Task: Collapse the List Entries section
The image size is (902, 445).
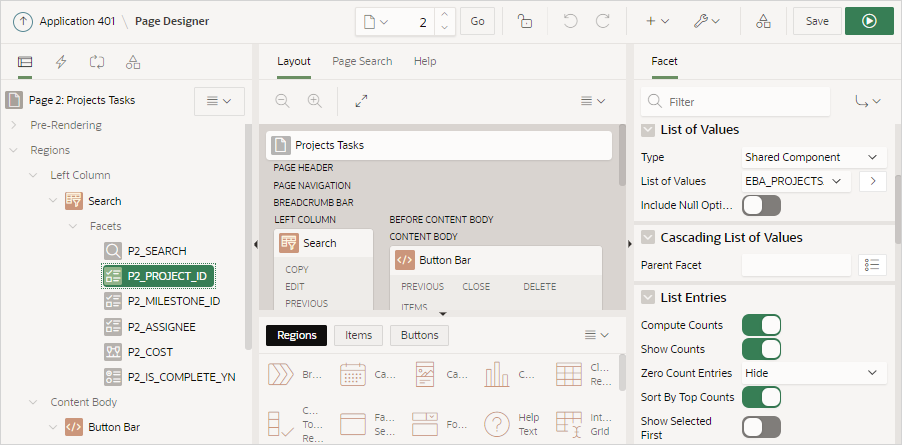Action: [648, 297]
